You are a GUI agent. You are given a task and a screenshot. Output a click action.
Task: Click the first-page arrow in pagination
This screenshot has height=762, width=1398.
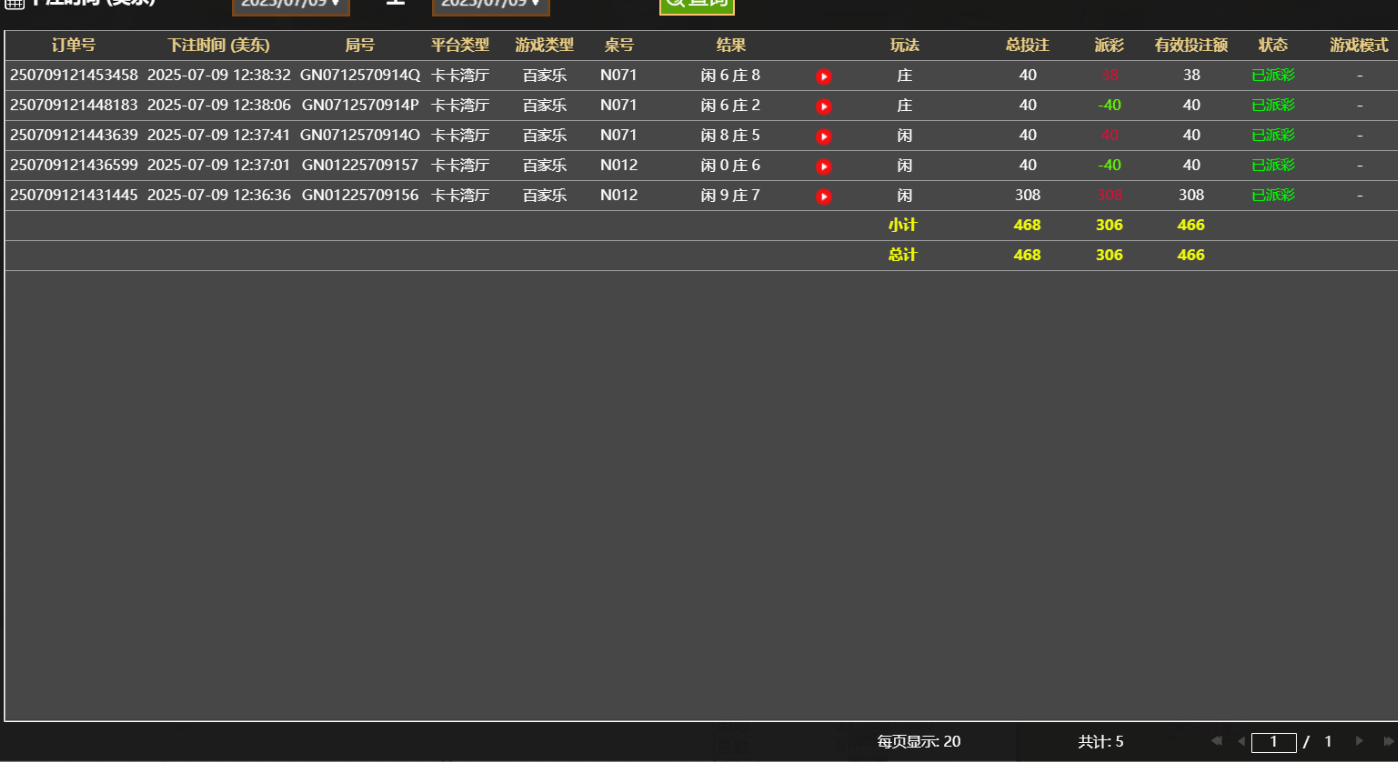(x=1215, y=741)
